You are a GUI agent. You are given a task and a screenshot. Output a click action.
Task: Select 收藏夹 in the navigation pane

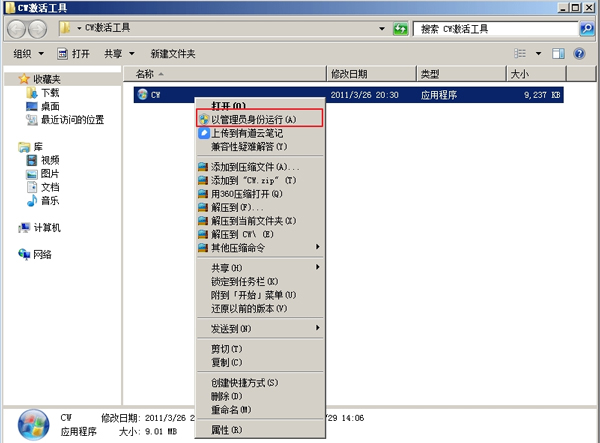tap(46, 79)
